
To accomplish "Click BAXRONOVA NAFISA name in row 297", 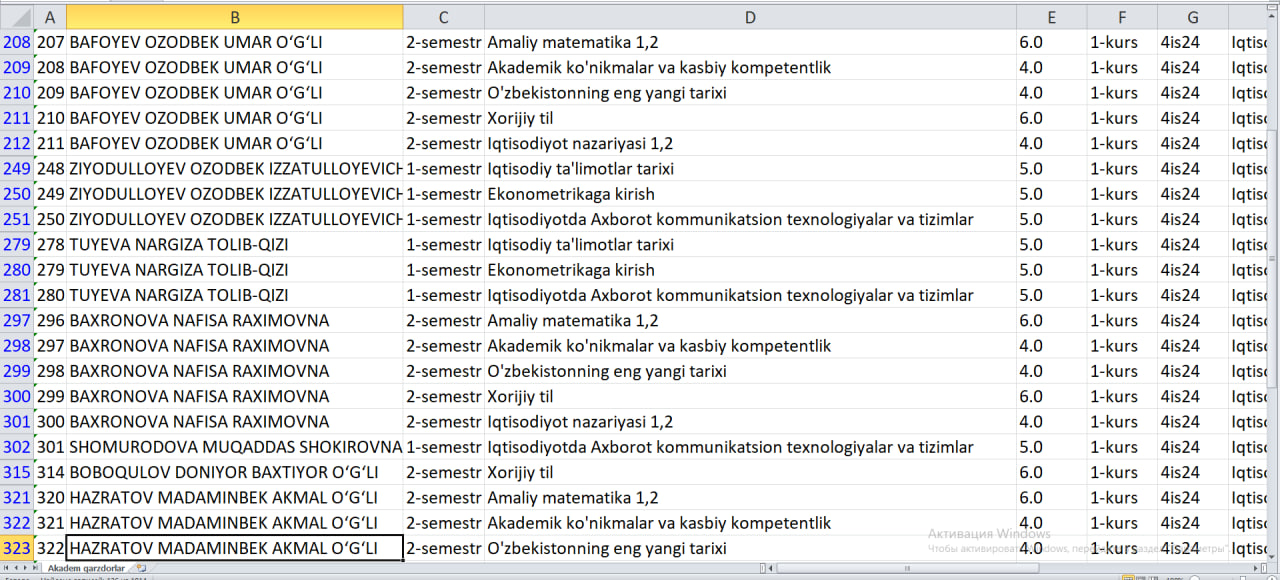I will click(x=235, y=321).
